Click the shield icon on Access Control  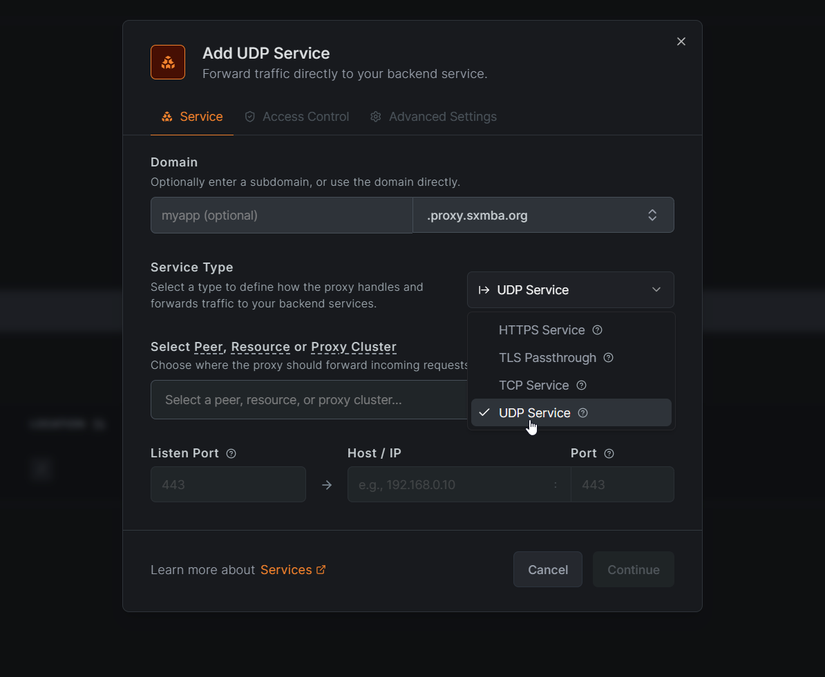coord(250,117)
